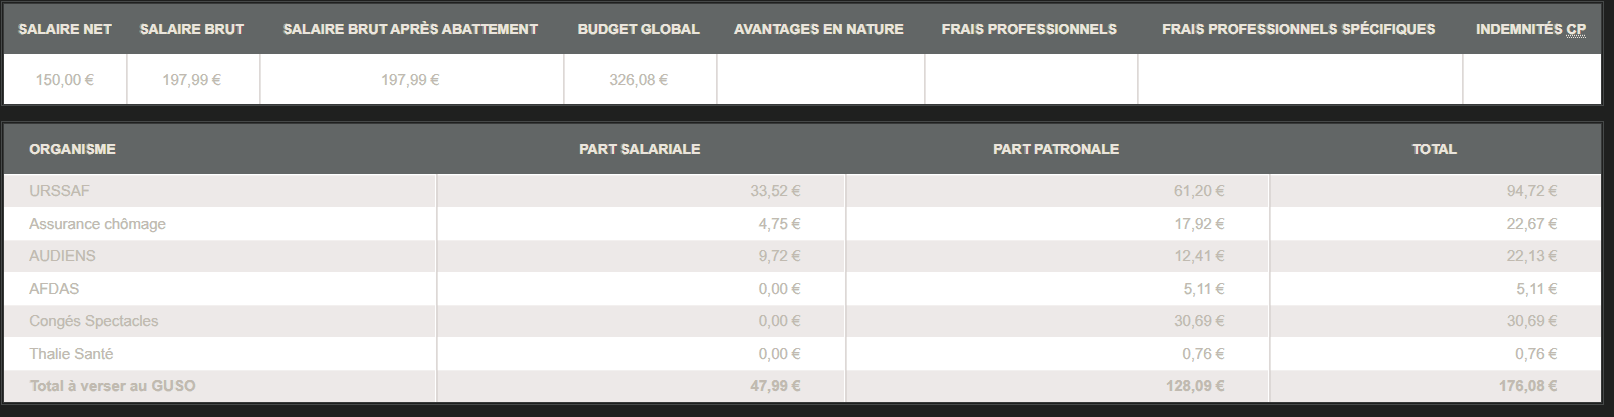Click the AFDAS row label
This screenshot has width=1614, height=417.
click(x=54, y=289)
